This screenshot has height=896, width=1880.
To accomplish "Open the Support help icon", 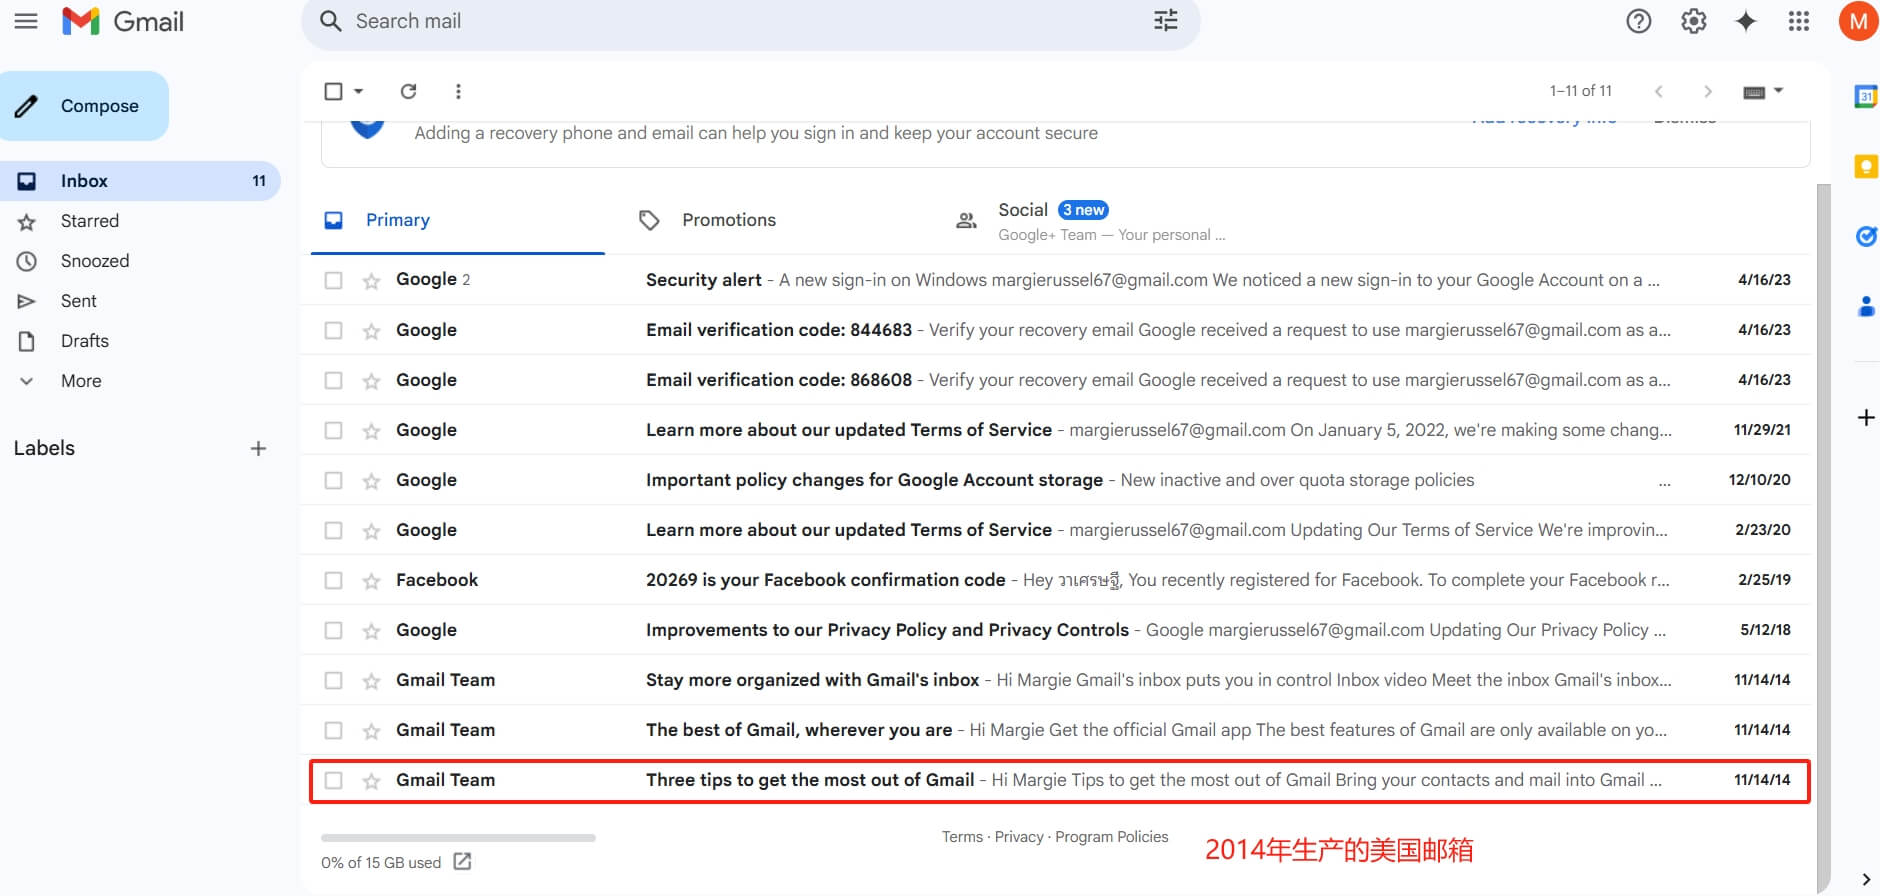I will tap(1638, 21).
